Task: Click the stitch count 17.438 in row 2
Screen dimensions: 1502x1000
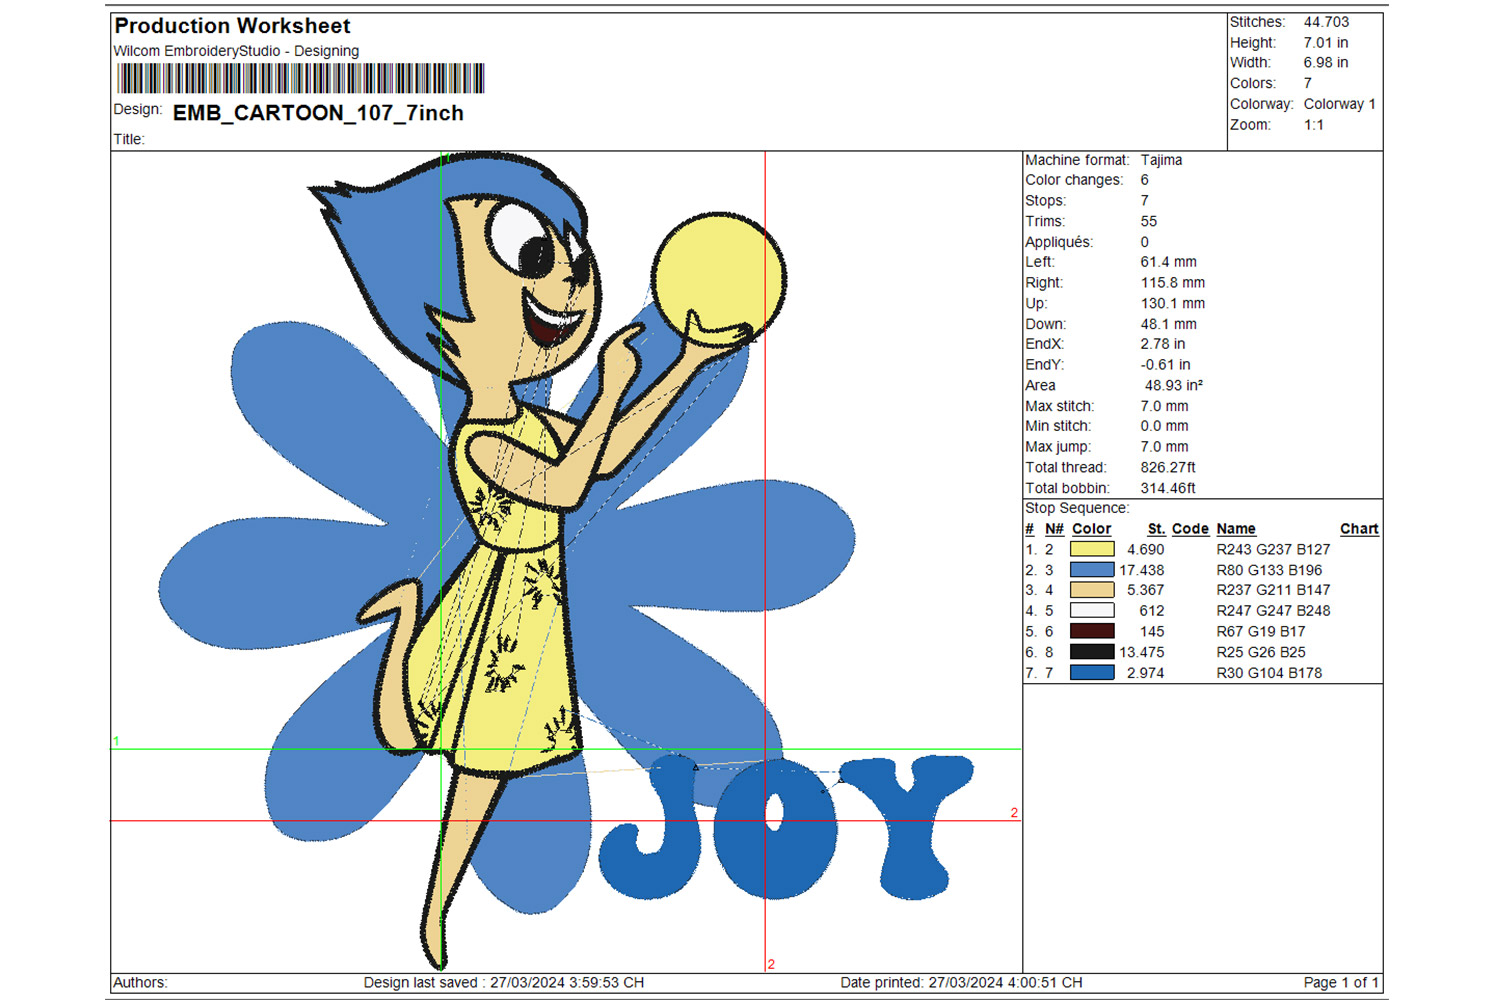Action: click(1141, 570)
